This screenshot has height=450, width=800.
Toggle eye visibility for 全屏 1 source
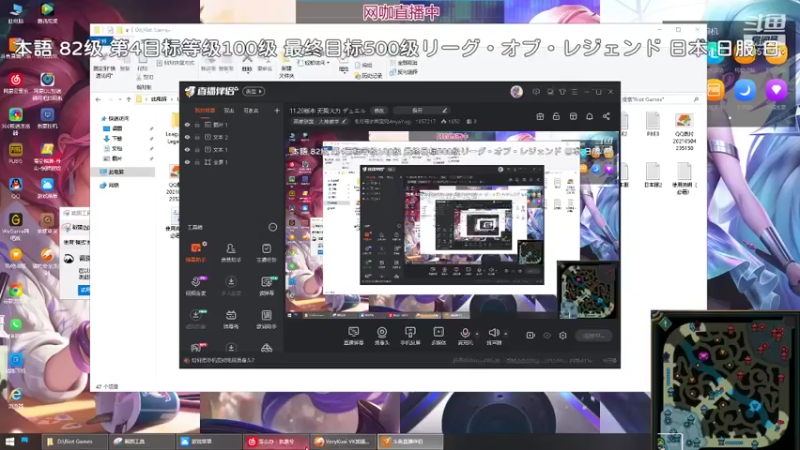click(187, 162)
